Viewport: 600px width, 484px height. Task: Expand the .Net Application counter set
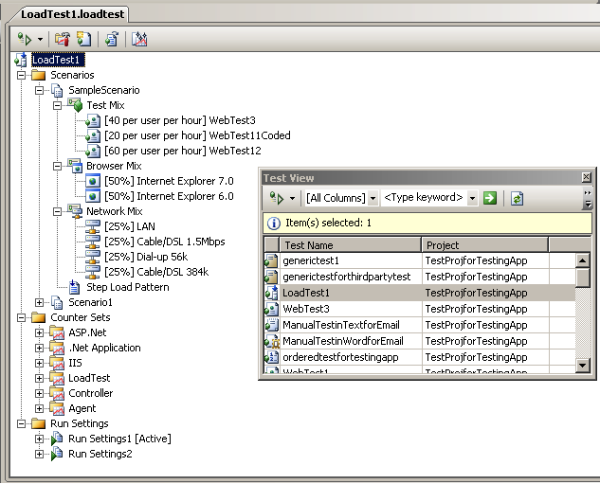[x=39, y=348]
